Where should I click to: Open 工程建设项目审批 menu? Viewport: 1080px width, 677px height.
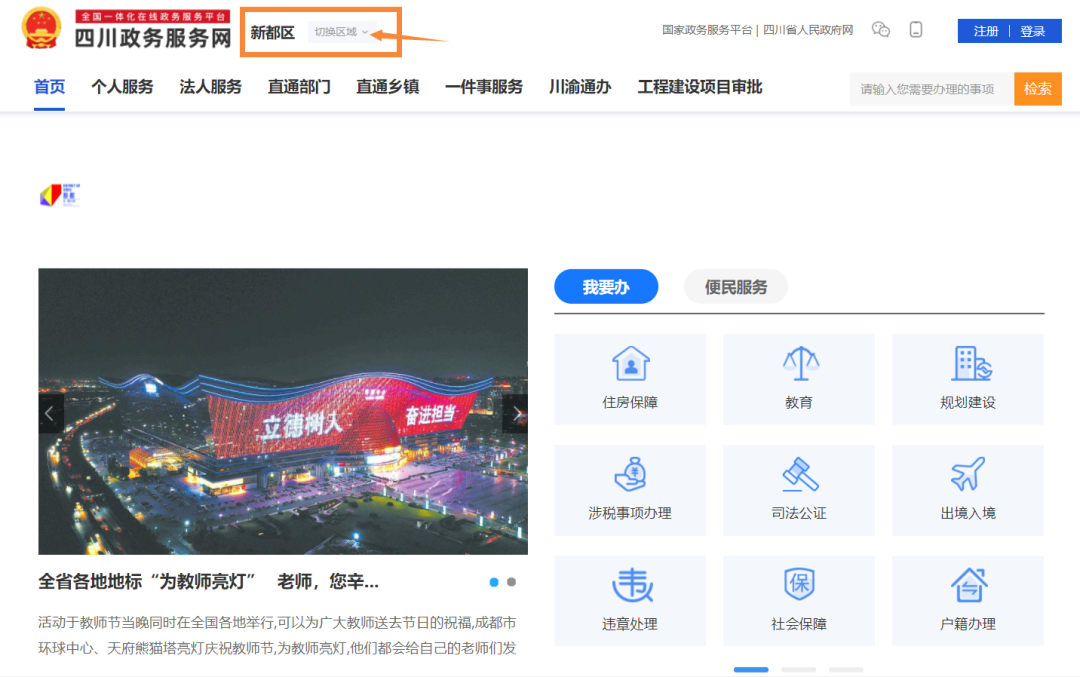700,87
